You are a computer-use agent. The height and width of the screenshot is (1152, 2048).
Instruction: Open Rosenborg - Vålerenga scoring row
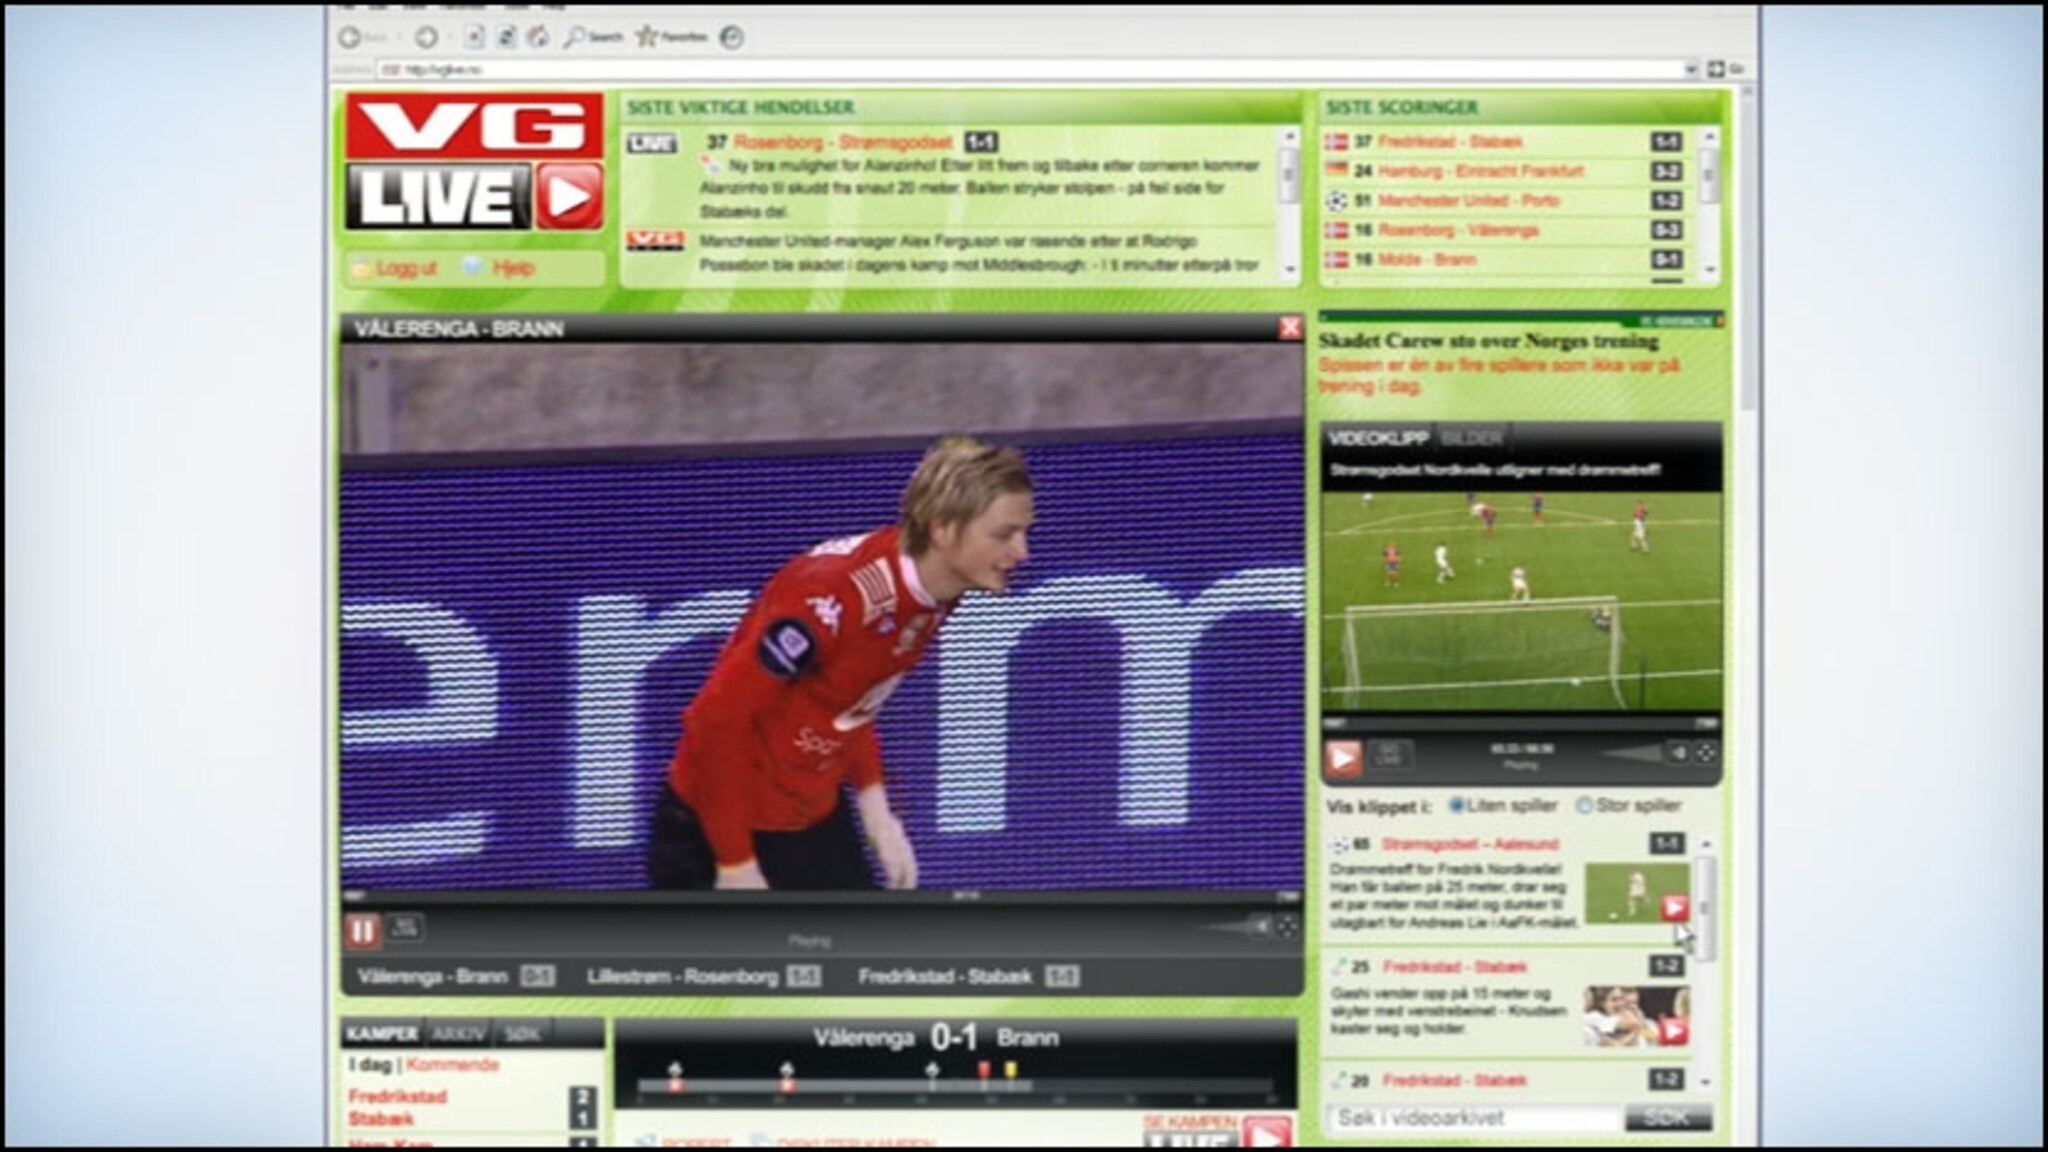[1458, 231]
